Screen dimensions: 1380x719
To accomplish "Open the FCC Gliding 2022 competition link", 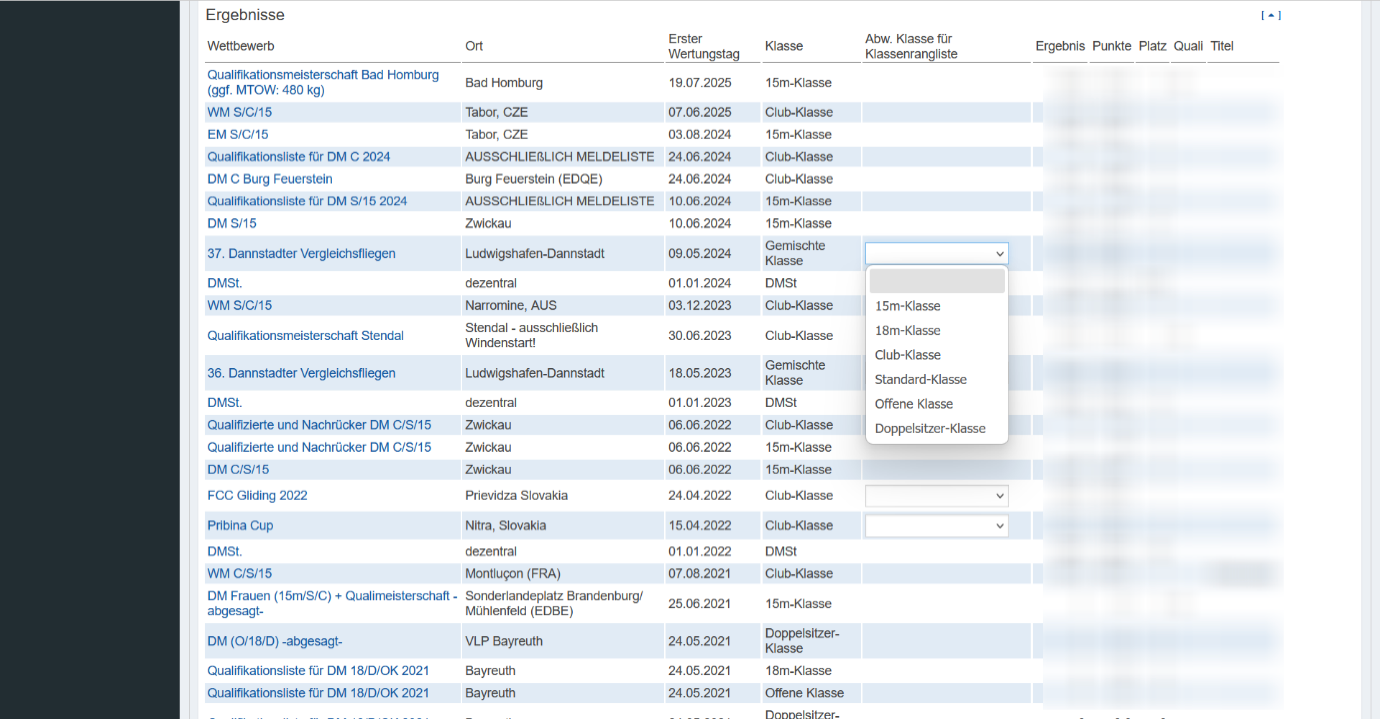I will pos(257,496).
